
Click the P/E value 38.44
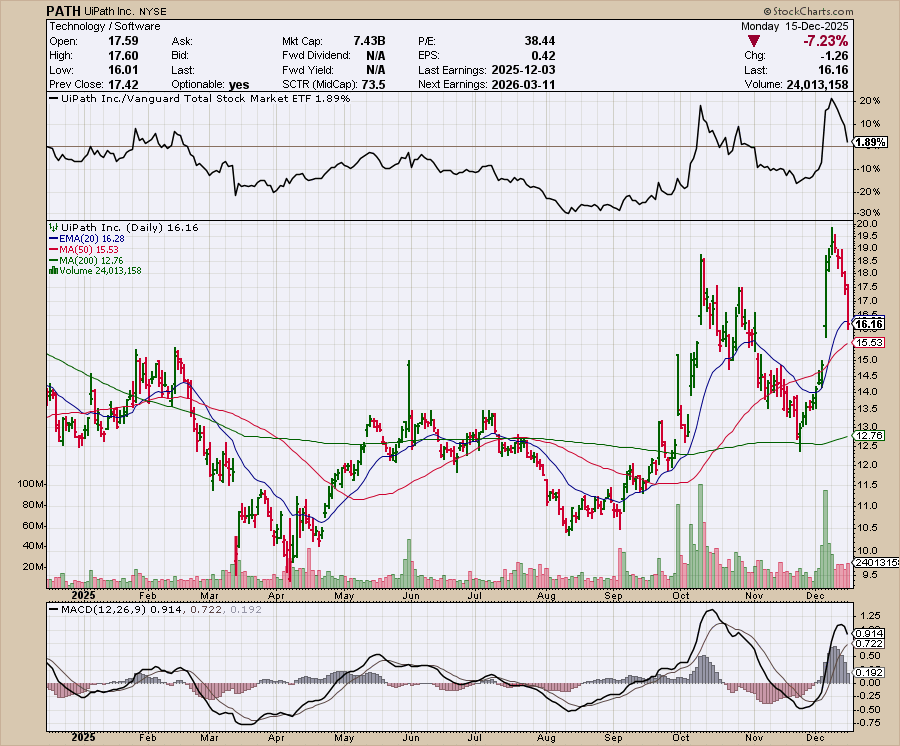[540, 41]
